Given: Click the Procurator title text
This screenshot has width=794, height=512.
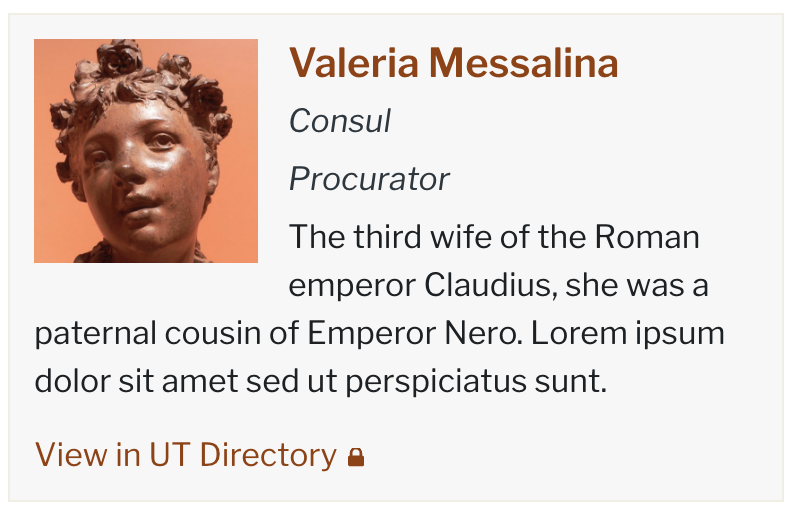Looking at the screenshot, I should (x=369, y=180).
